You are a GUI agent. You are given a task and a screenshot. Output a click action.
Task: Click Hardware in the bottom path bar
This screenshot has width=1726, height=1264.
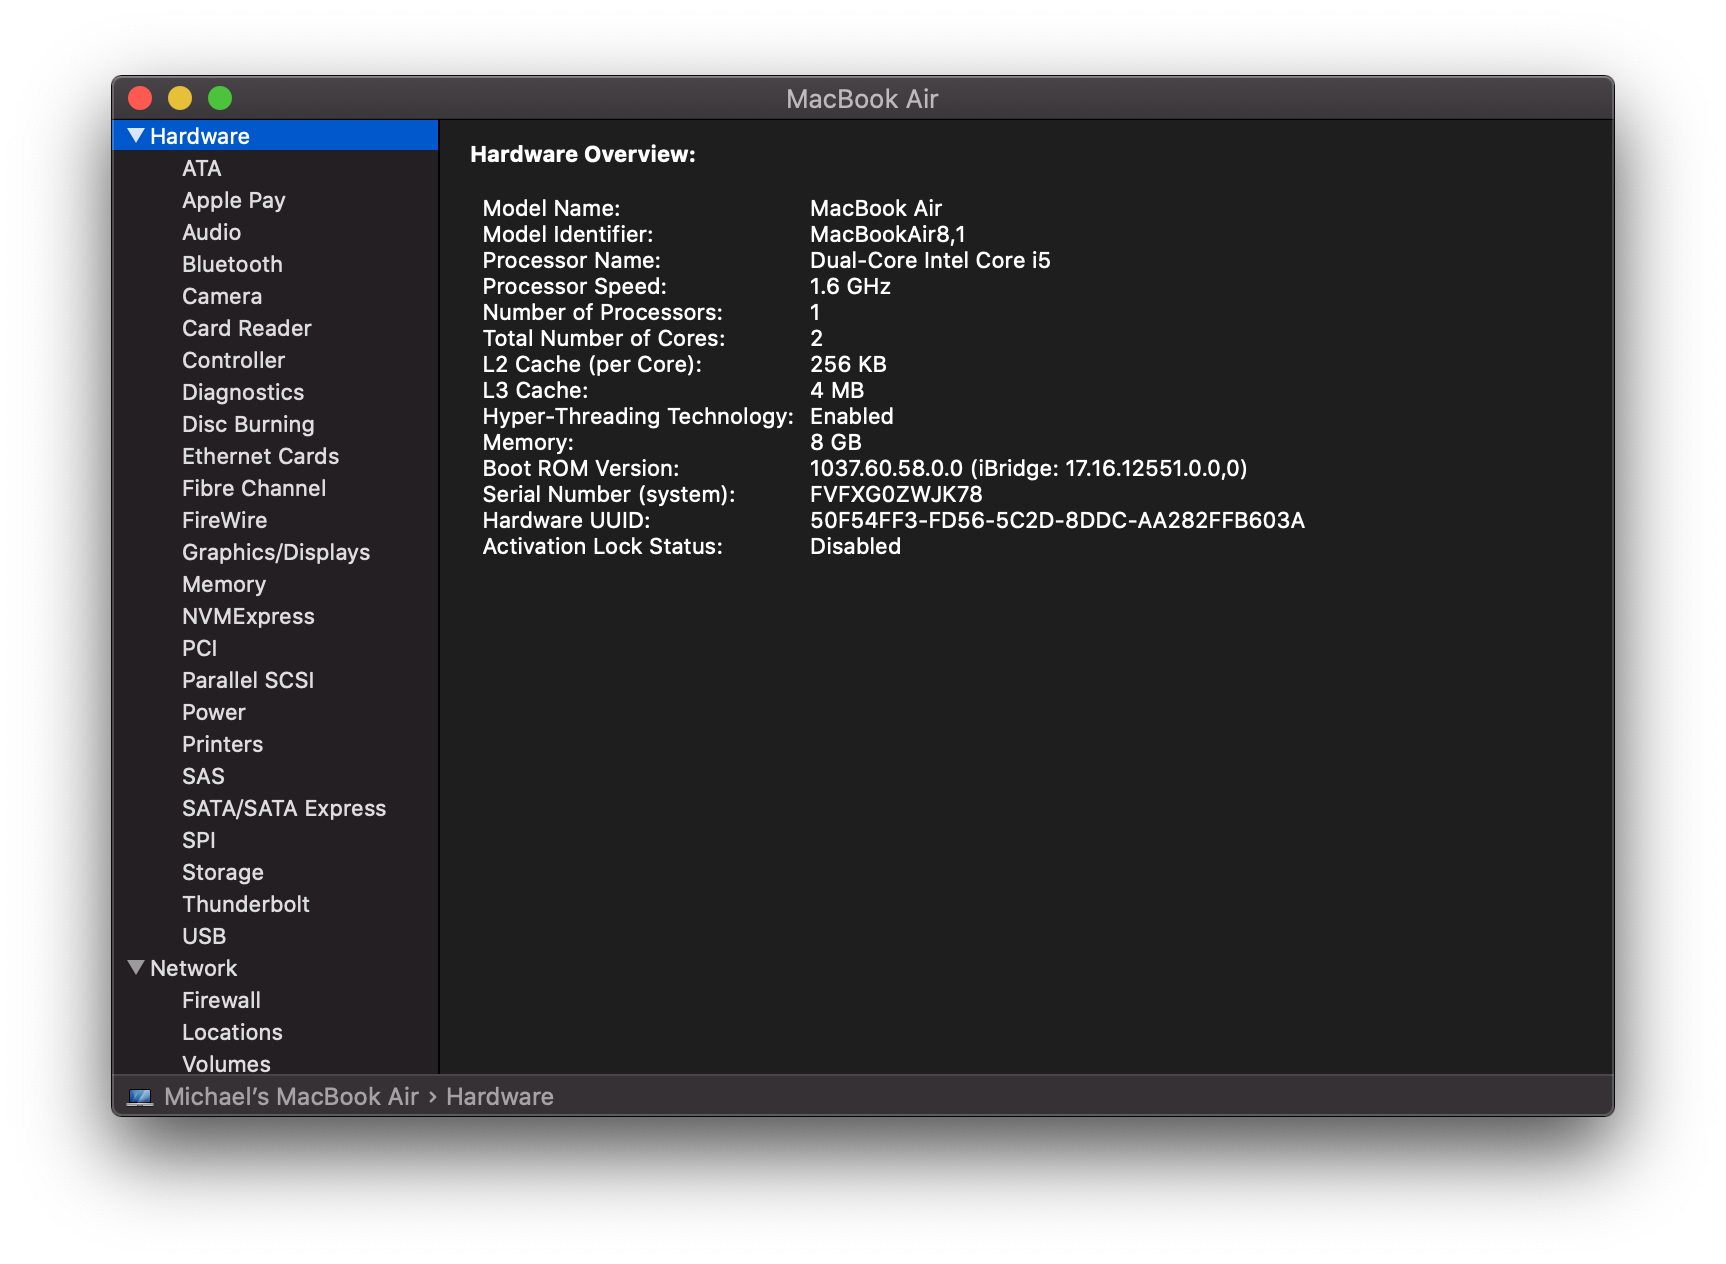pyautogui.click(x=500, y=1097)
